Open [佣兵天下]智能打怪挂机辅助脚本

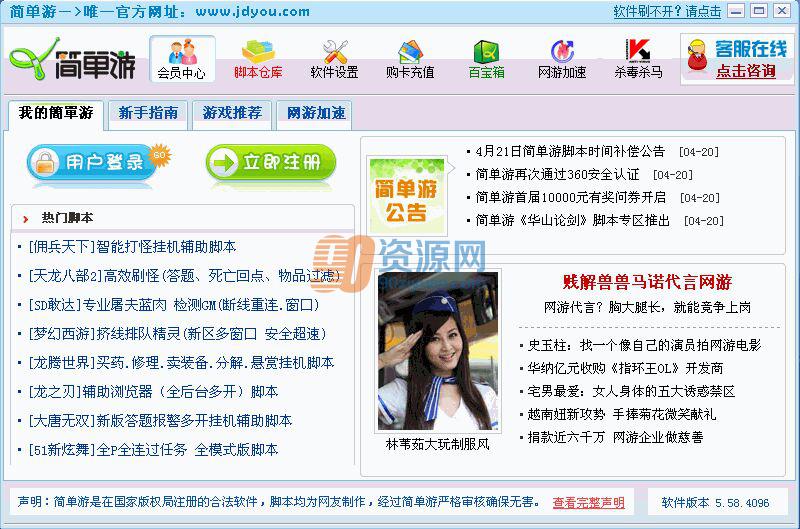point(133,247)
